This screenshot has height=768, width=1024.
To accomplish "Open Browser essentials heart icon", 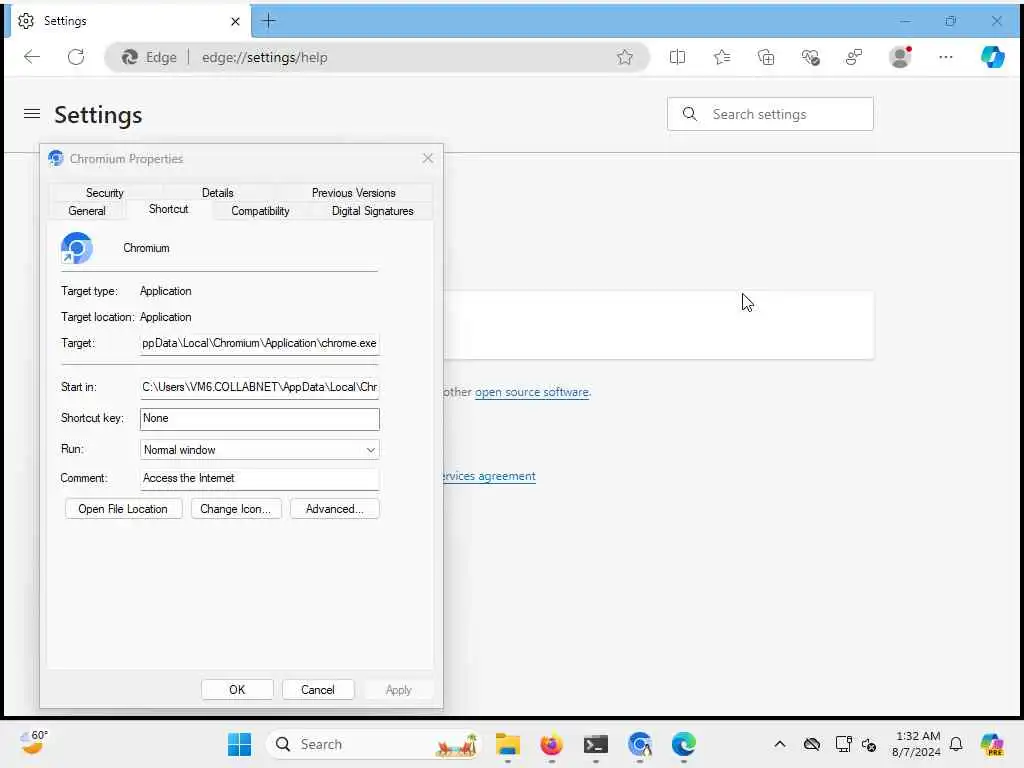I will (810, 57).
